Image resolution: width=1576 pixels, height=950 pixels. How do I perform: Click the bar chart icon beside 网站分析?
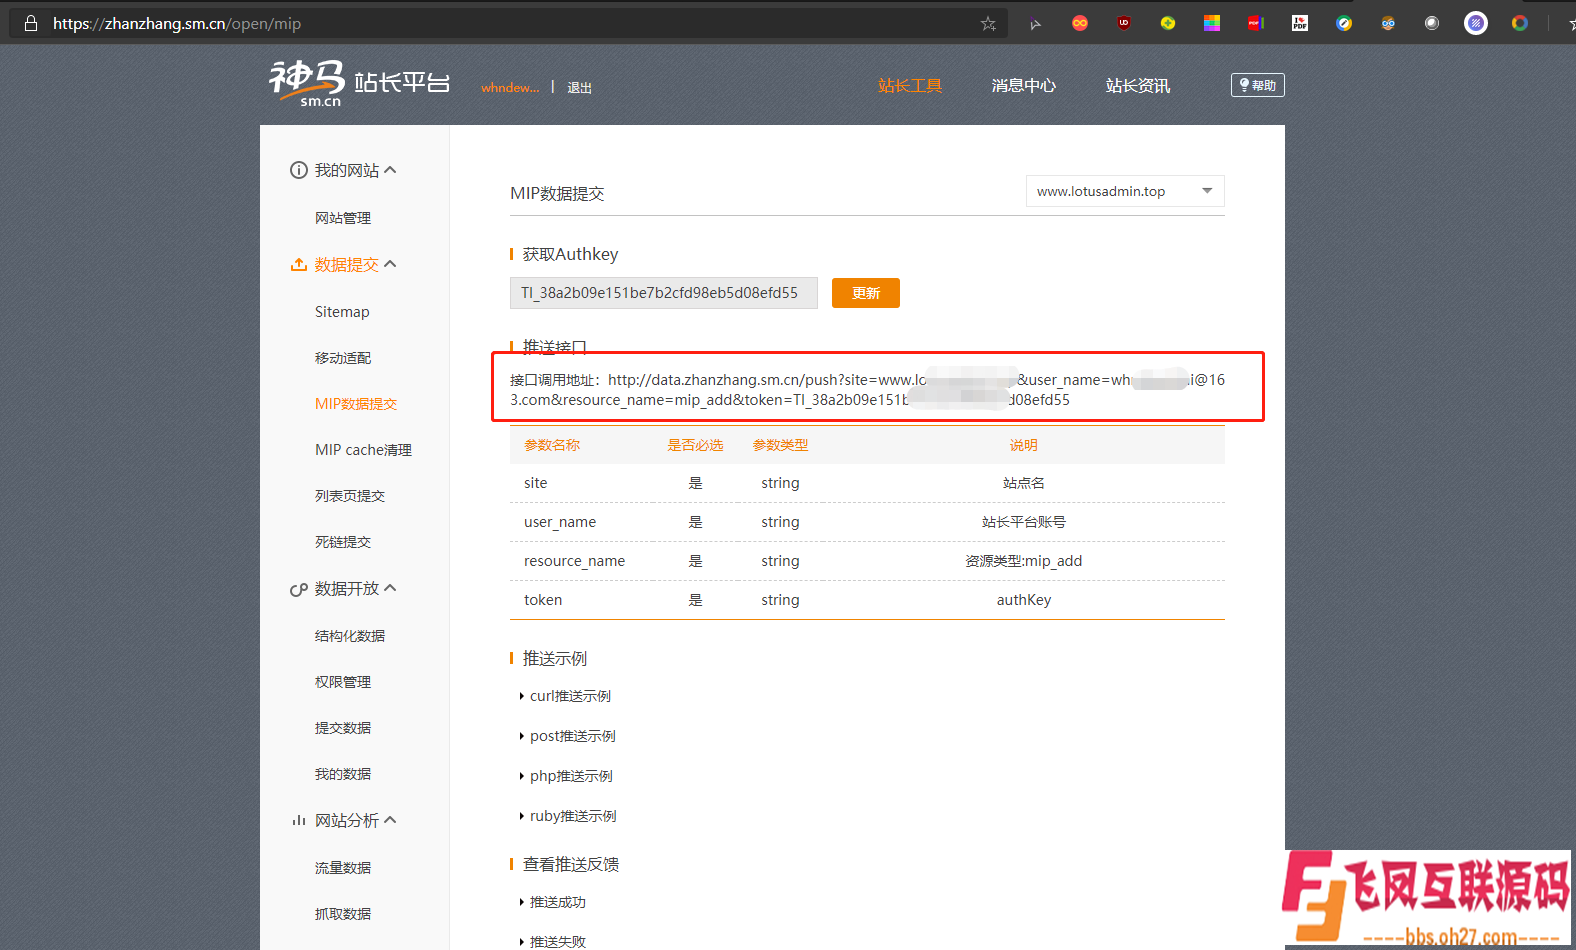pyautogui.click(x=298, y=820)
